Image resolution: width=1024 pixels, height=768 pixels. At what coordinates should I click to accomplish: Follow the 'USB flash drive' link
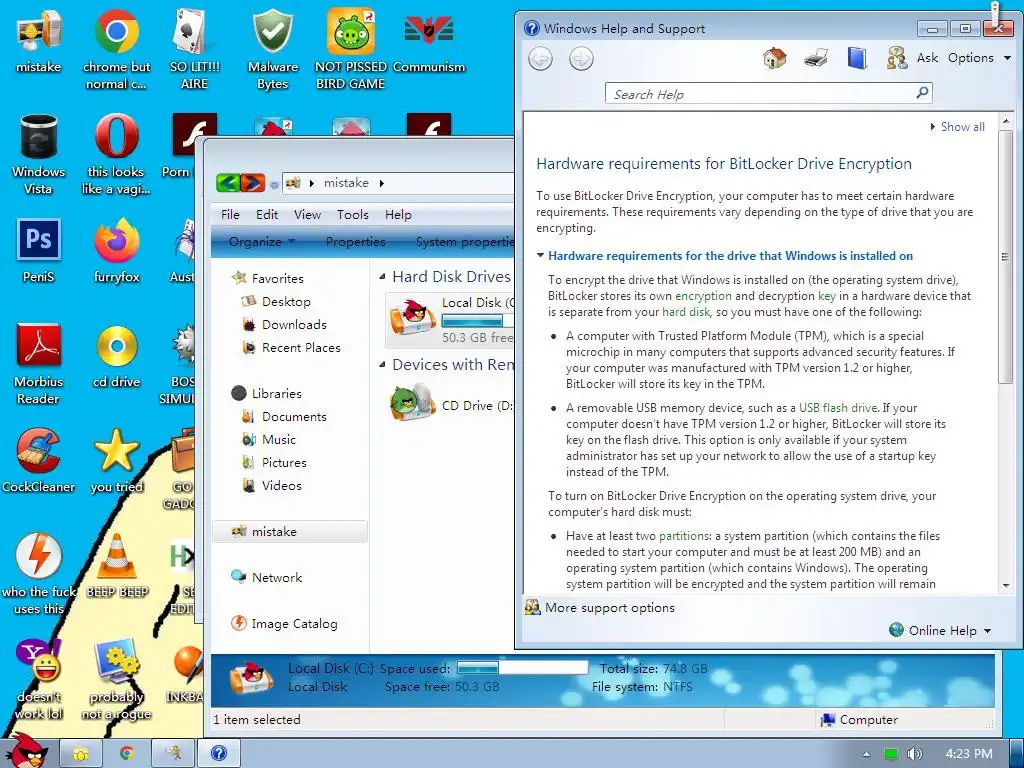pos(838,408)
